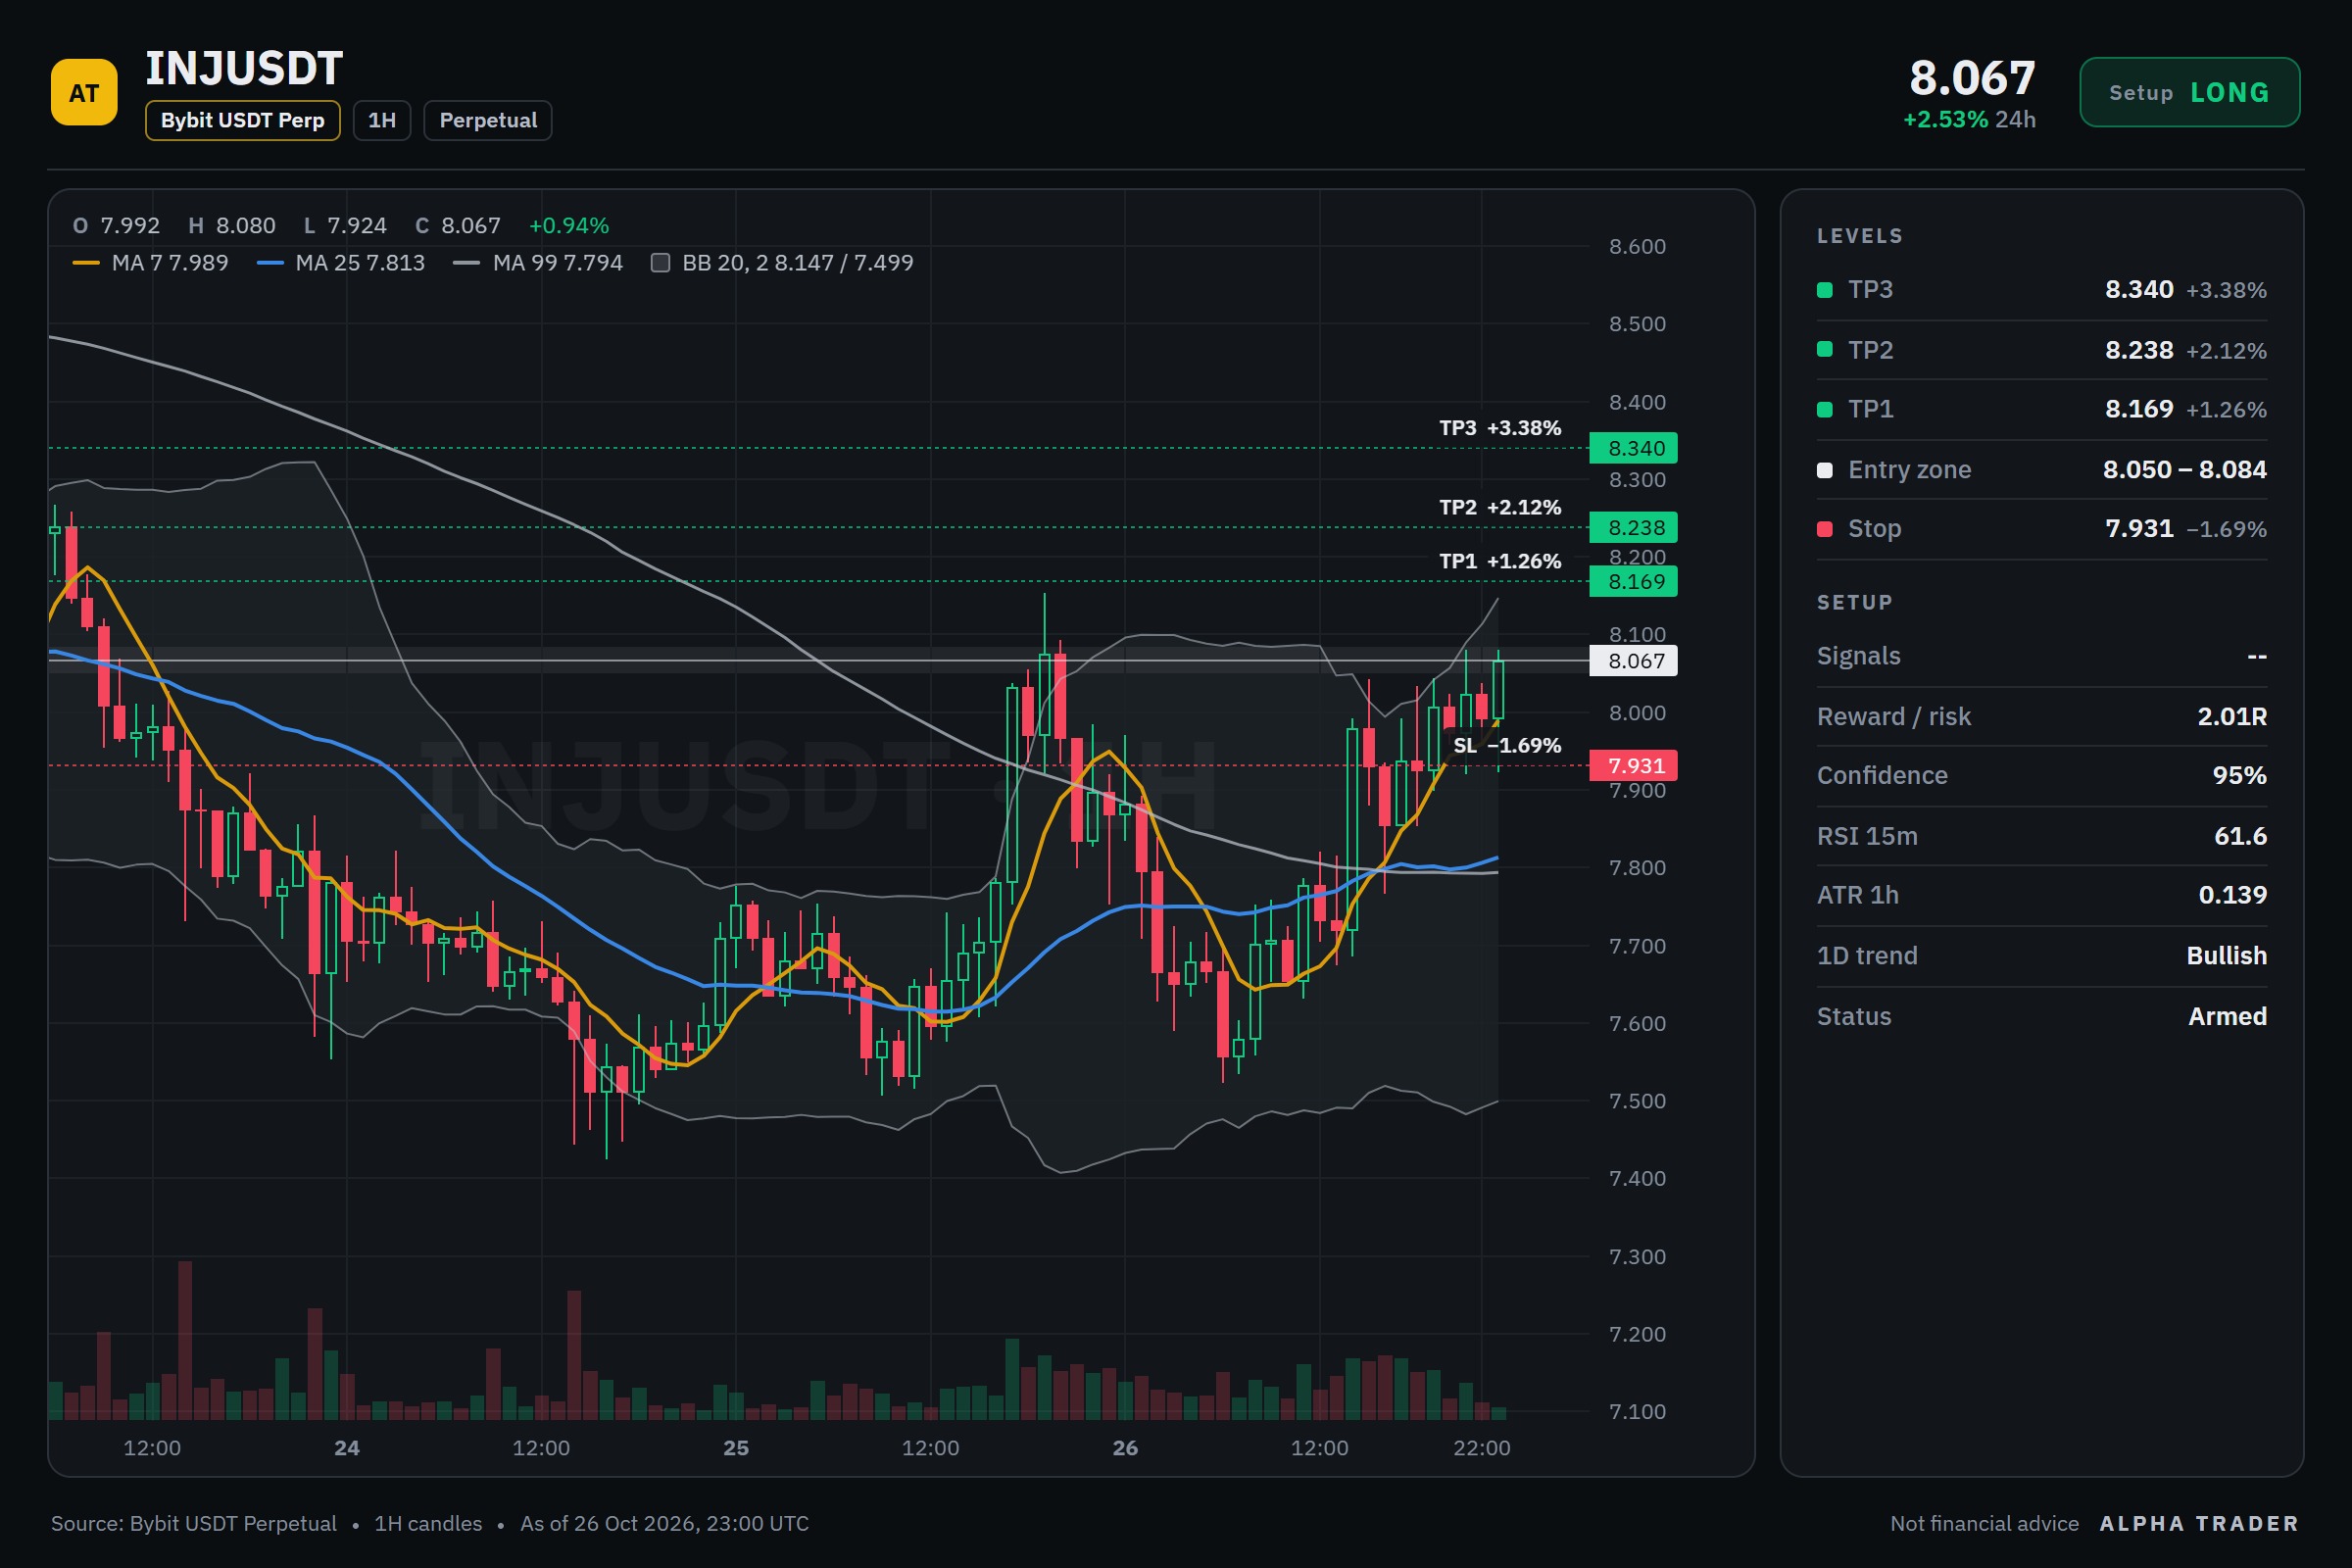This screenshot has height=1568, width=2352.
Task: Toggle the BB 20, 2 checkbox
Action: click(660, 263)
